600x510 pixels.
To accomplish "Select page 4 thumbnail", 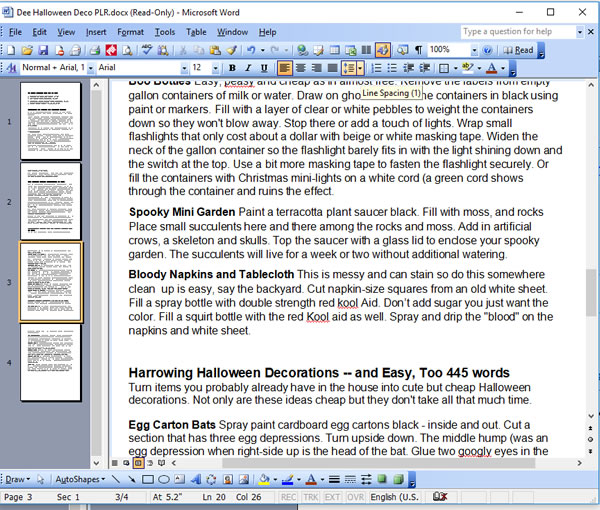I will (x=51, y=362).
